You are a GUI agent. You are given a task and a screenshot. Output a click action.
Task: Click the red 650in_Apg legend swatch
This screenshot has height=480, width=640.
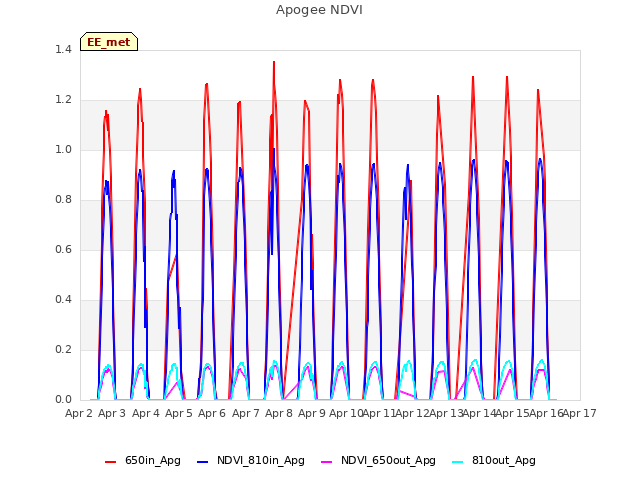point(111,462)
